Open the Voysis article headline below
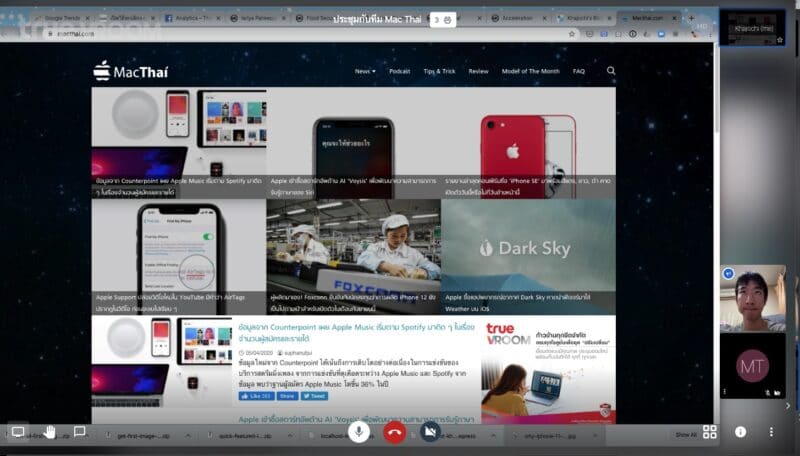Viewport: 800px width, 456px height. pyautogui.click(x=356, y=419)
